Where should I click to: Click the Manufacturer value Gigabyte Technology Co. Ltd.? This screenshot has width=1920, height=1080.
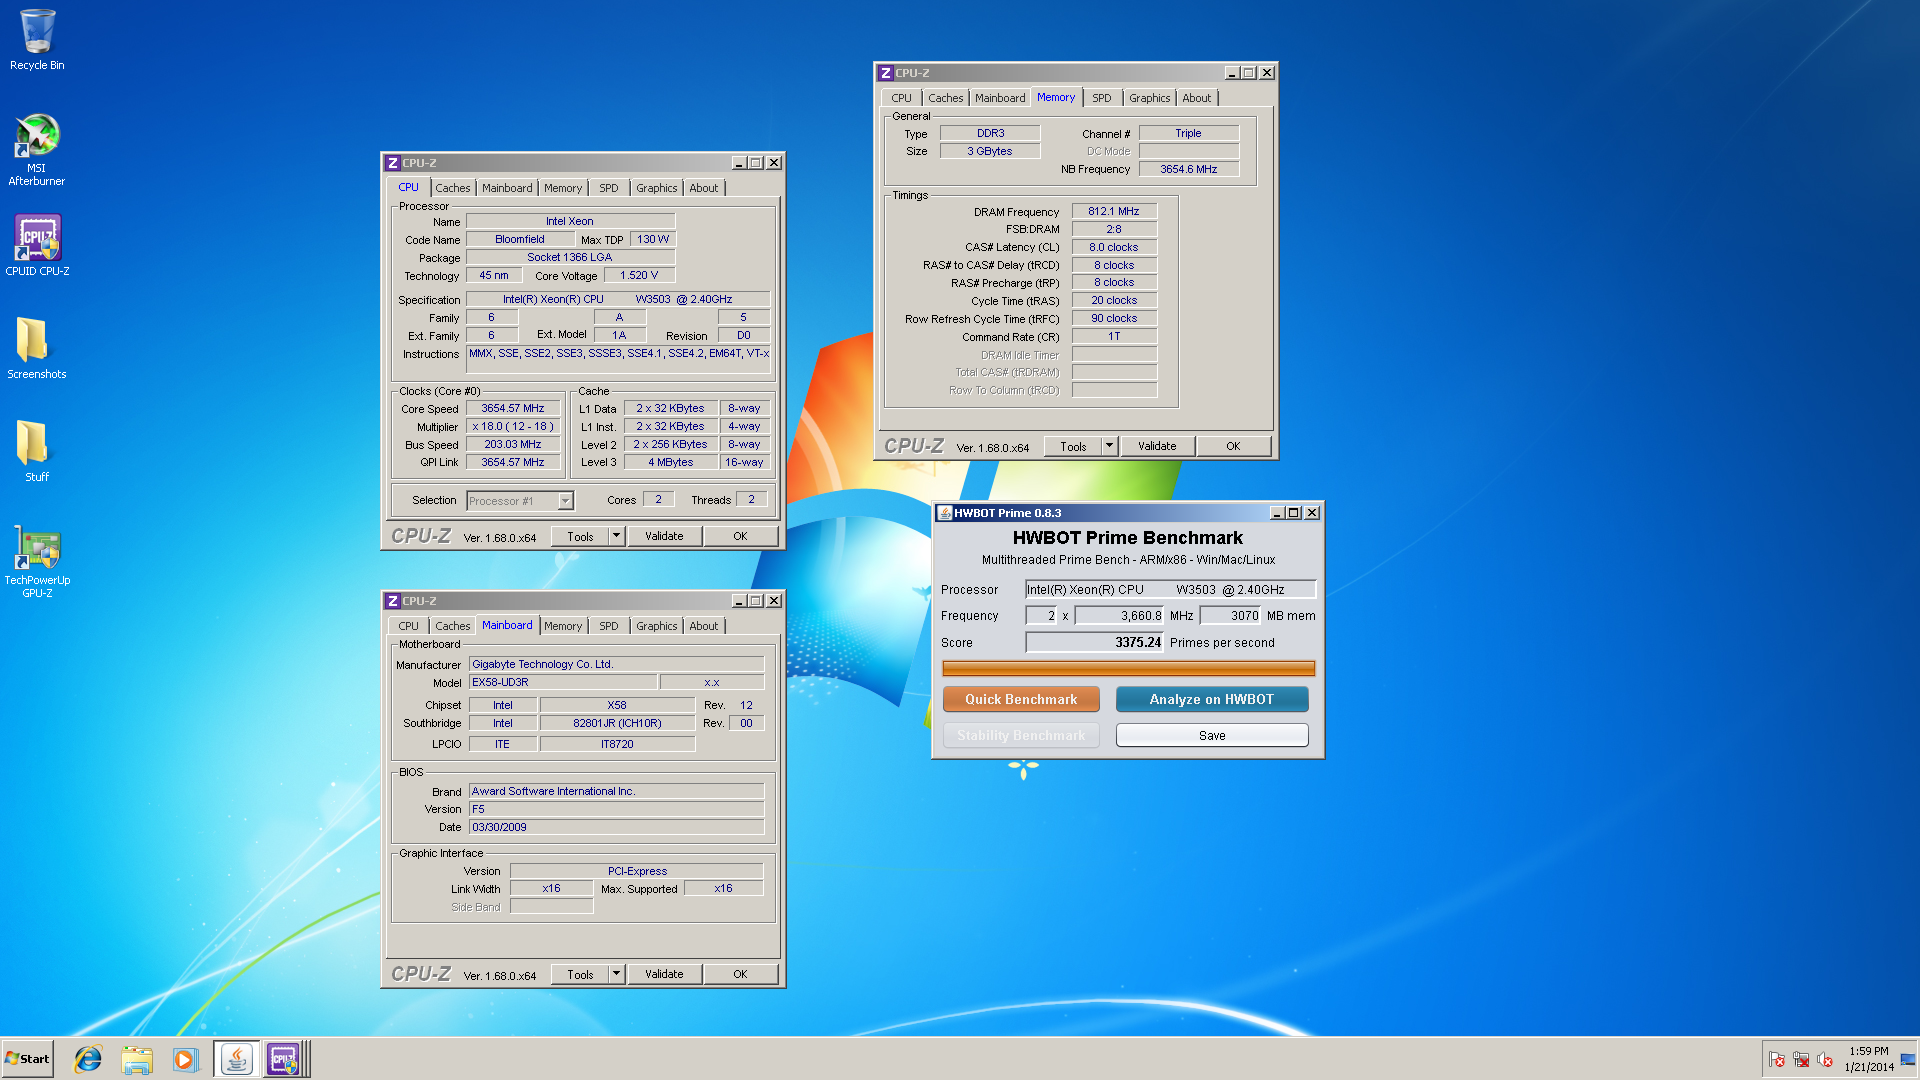point(616,664)
